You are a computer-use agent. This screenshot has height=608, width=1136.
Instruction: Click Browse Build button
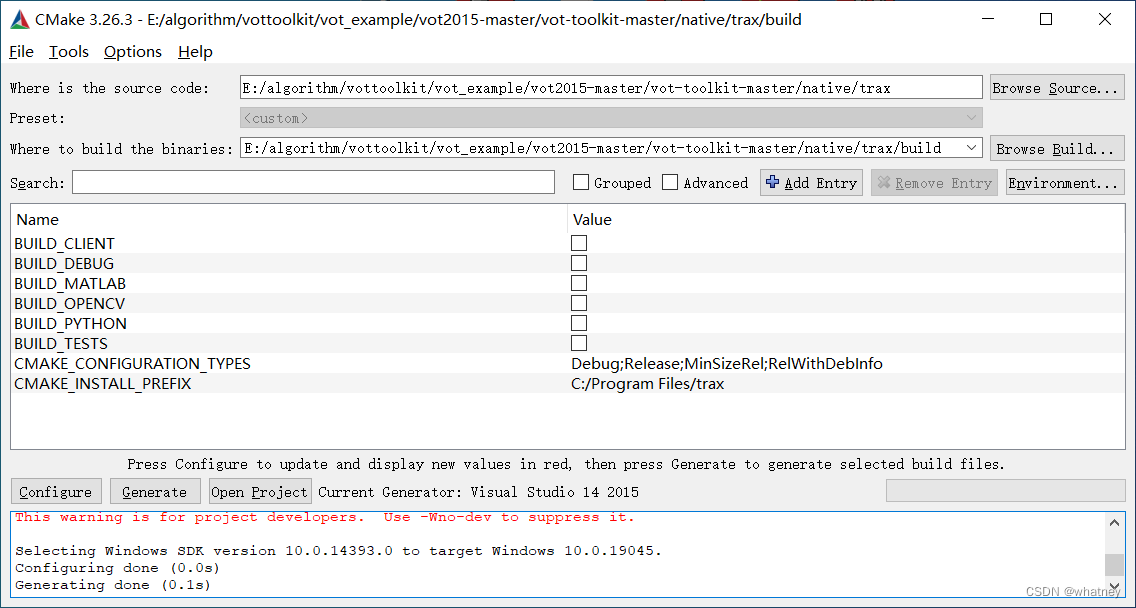tap(1057, 149)
